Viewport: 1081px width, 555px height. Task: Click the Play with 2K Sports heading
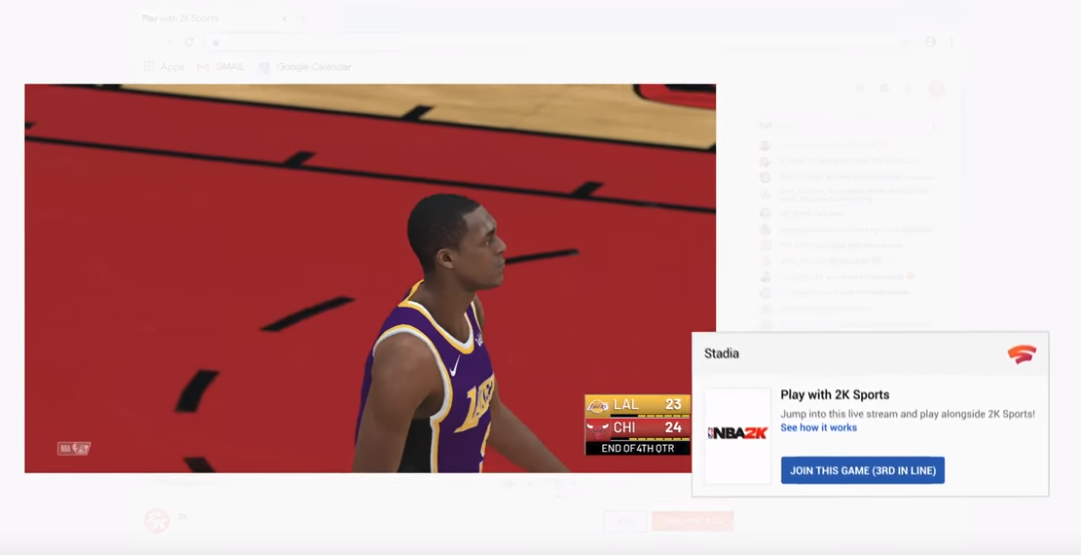click(x=835, y=394)
